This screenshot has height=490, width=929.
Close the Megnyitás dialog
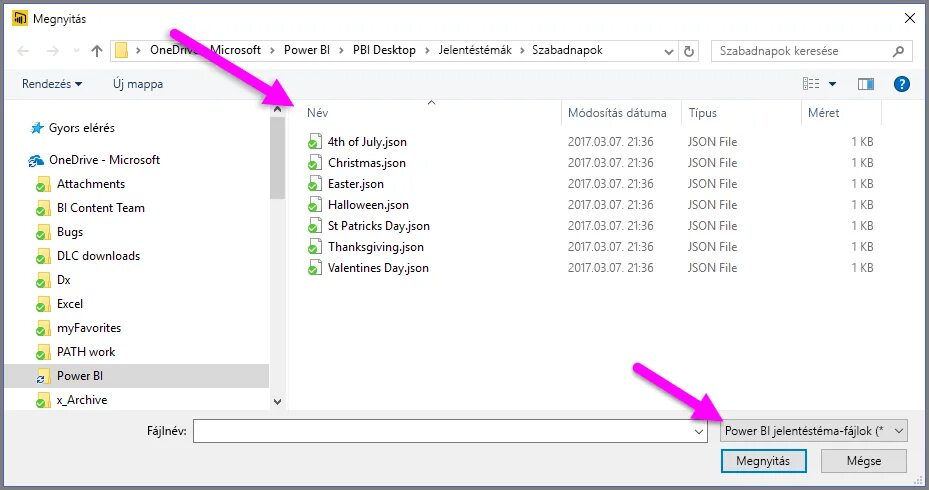tap(909, 18)
